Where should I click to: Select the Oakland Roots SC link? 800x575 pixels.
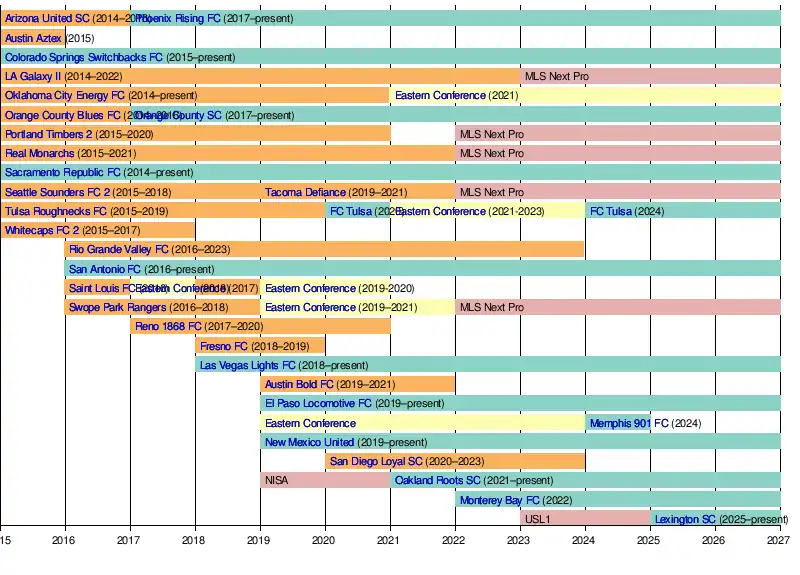point(438,480)
